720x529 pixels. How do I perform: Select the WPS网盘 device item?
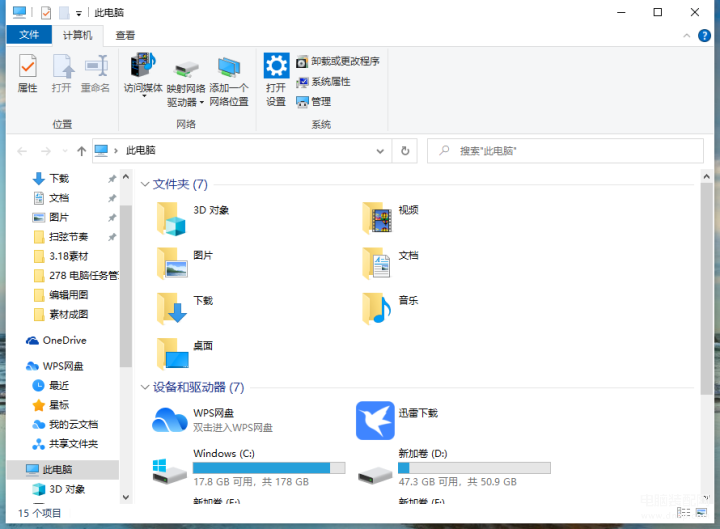[x=213, y=421]
